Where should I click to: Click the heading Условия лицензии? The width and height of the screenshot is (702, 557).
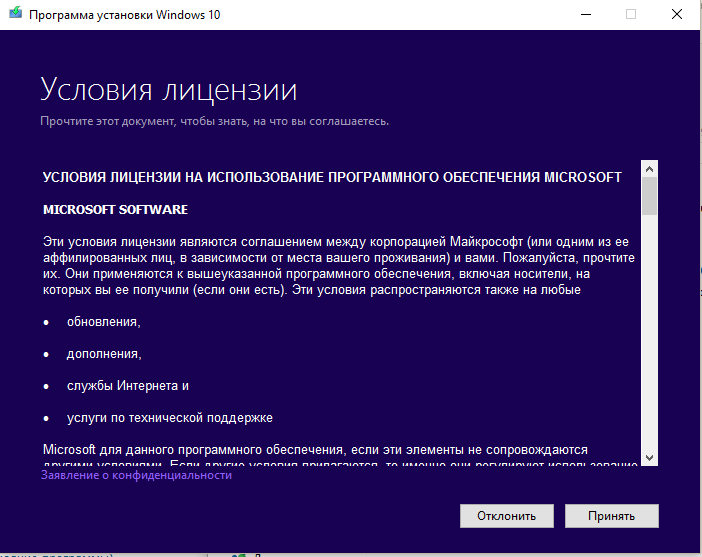[x=168, y=90]
